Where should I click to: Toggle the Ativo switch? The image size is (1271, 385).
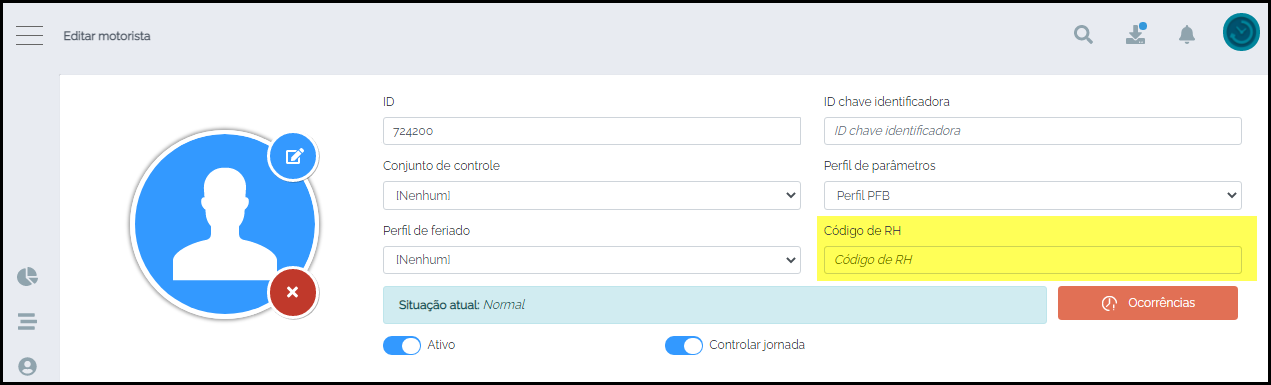[x=402, y=345]
